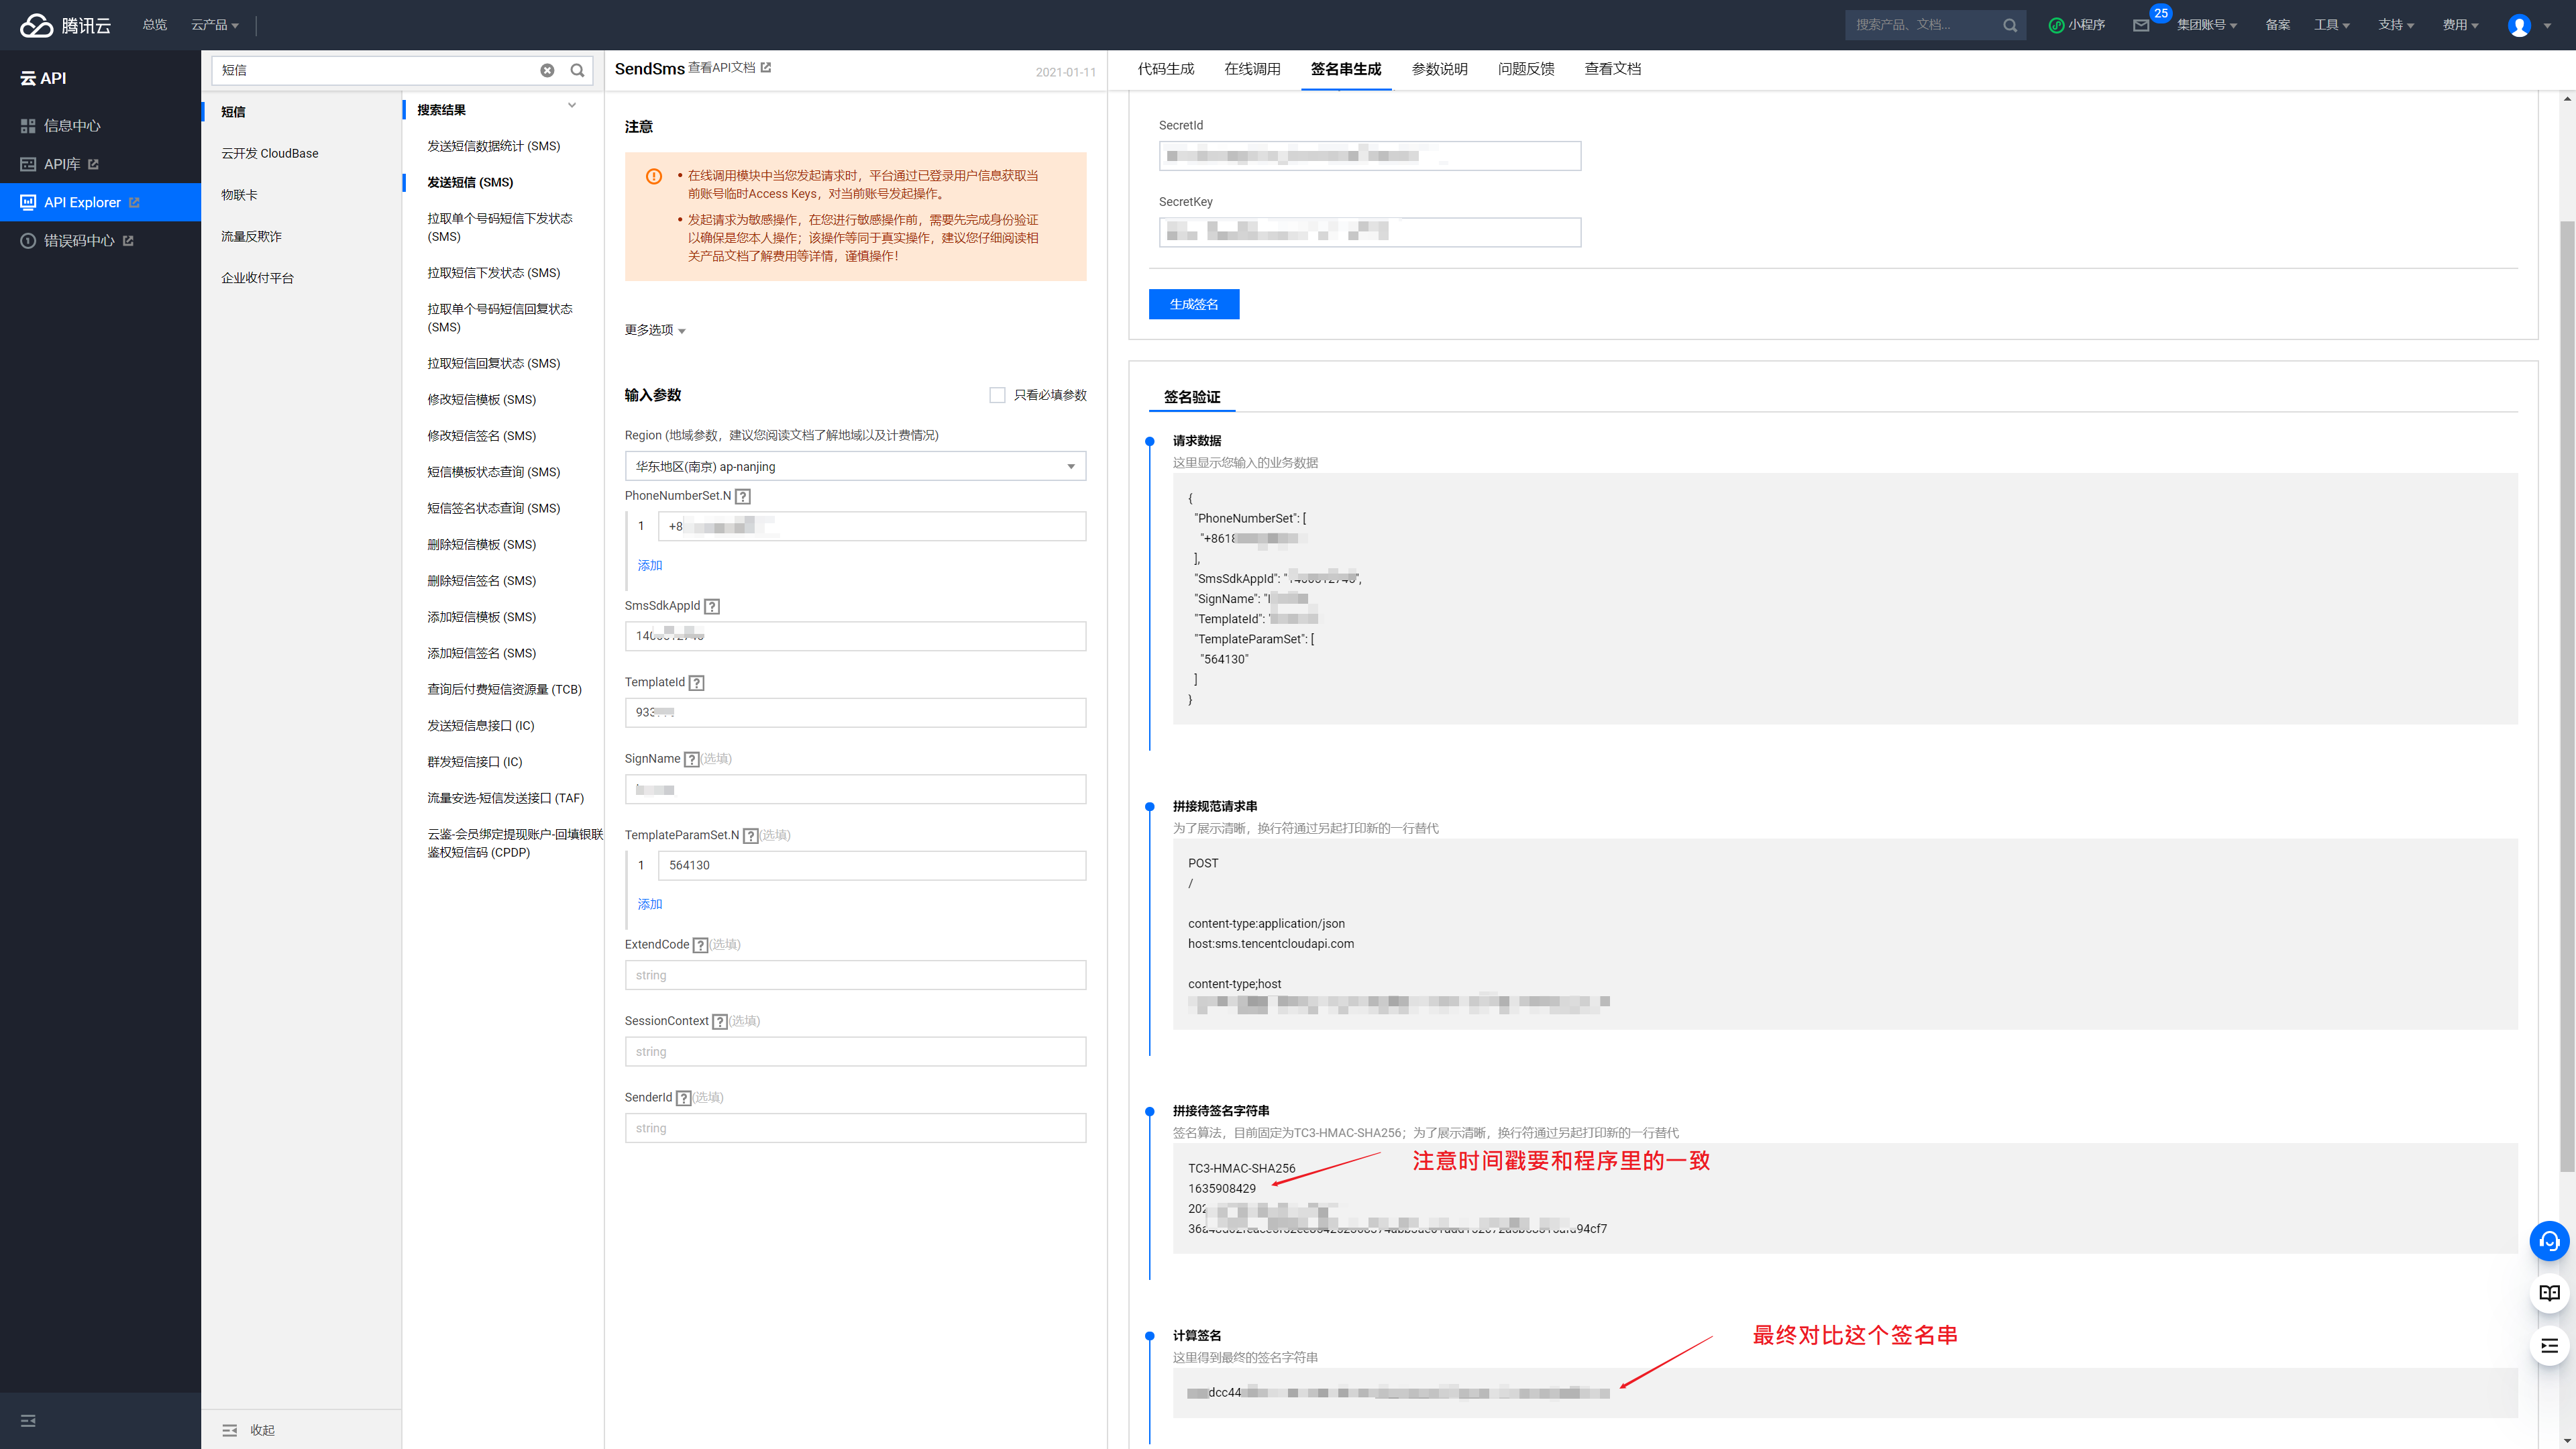Click the 收起 collapse icon
This screenshot has height=1449, width=2576.
[230, 1430]
